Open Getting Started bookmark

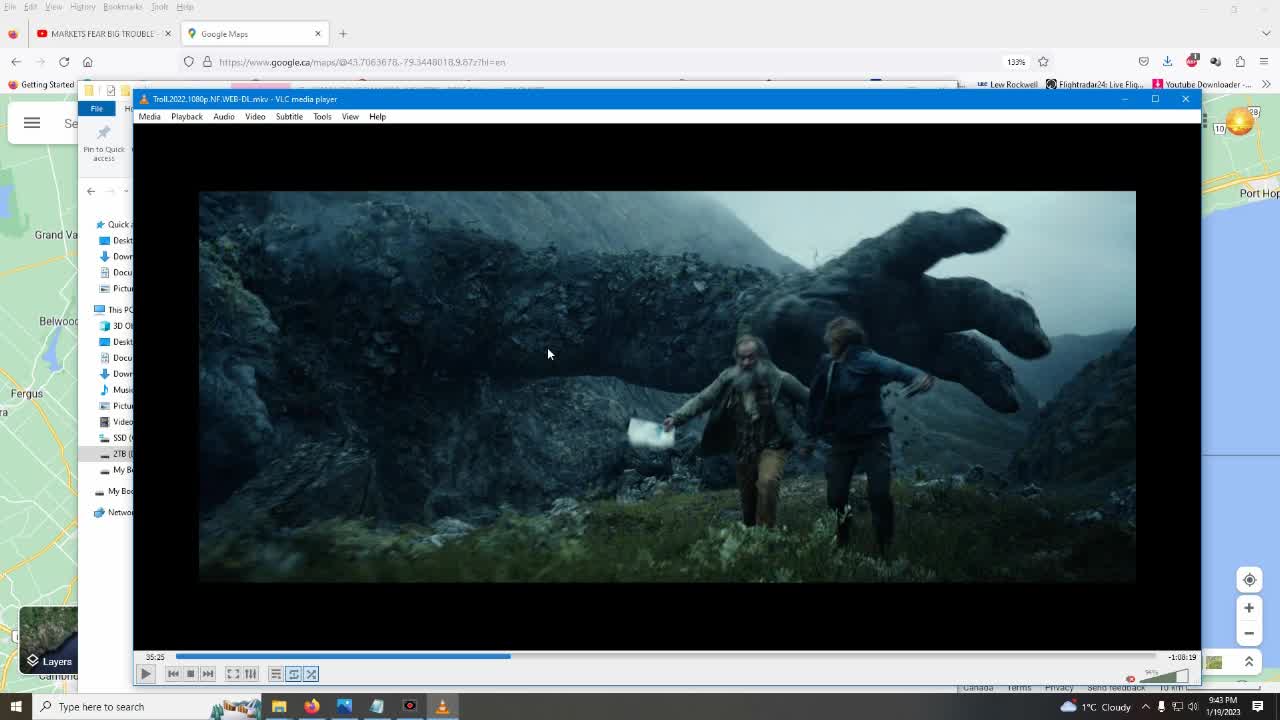41,84
